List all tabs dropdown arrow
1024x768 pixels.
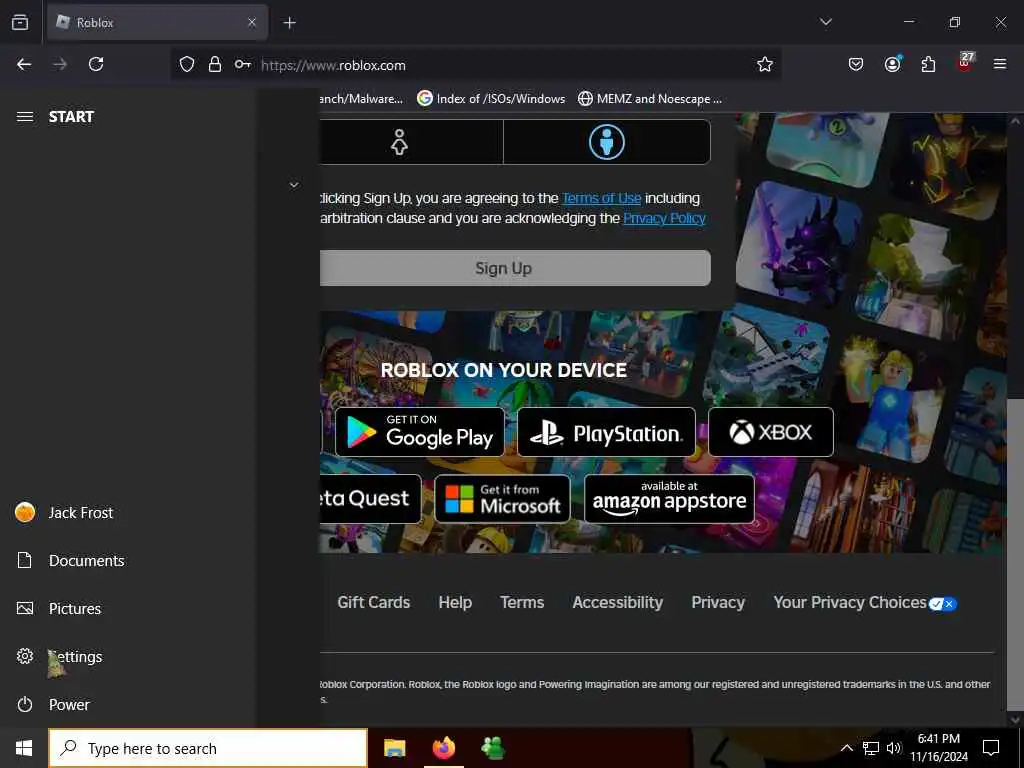pos(826,22)
